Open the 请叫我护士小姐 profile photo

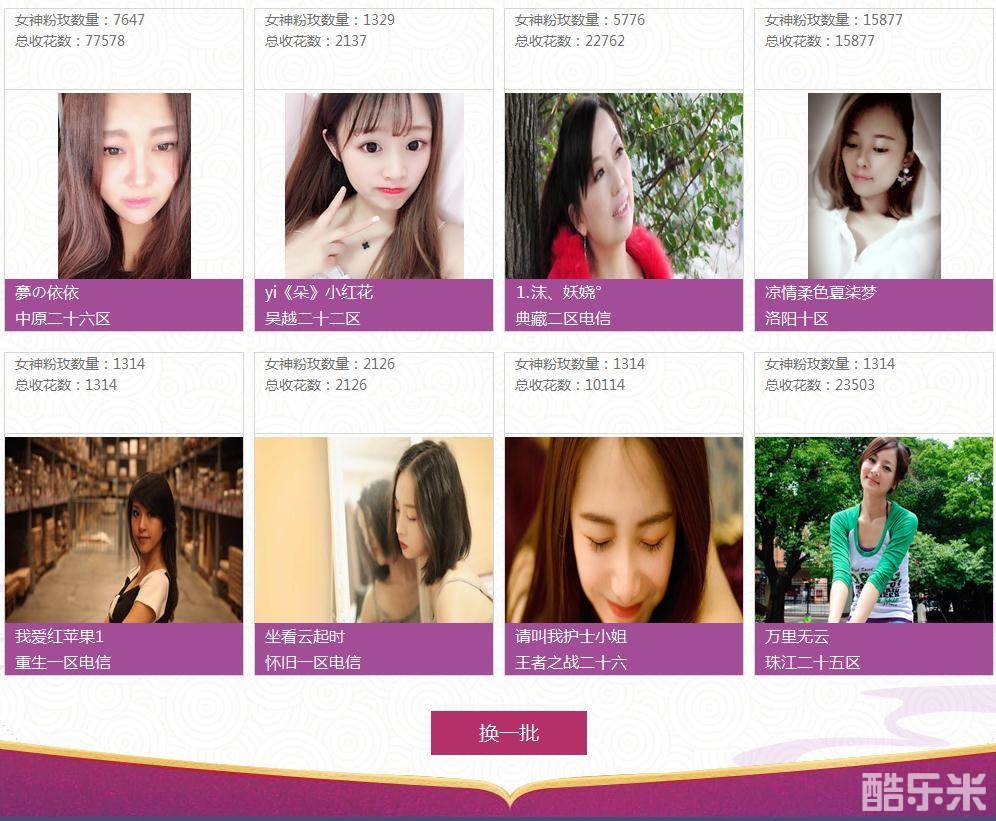point(624,529)
